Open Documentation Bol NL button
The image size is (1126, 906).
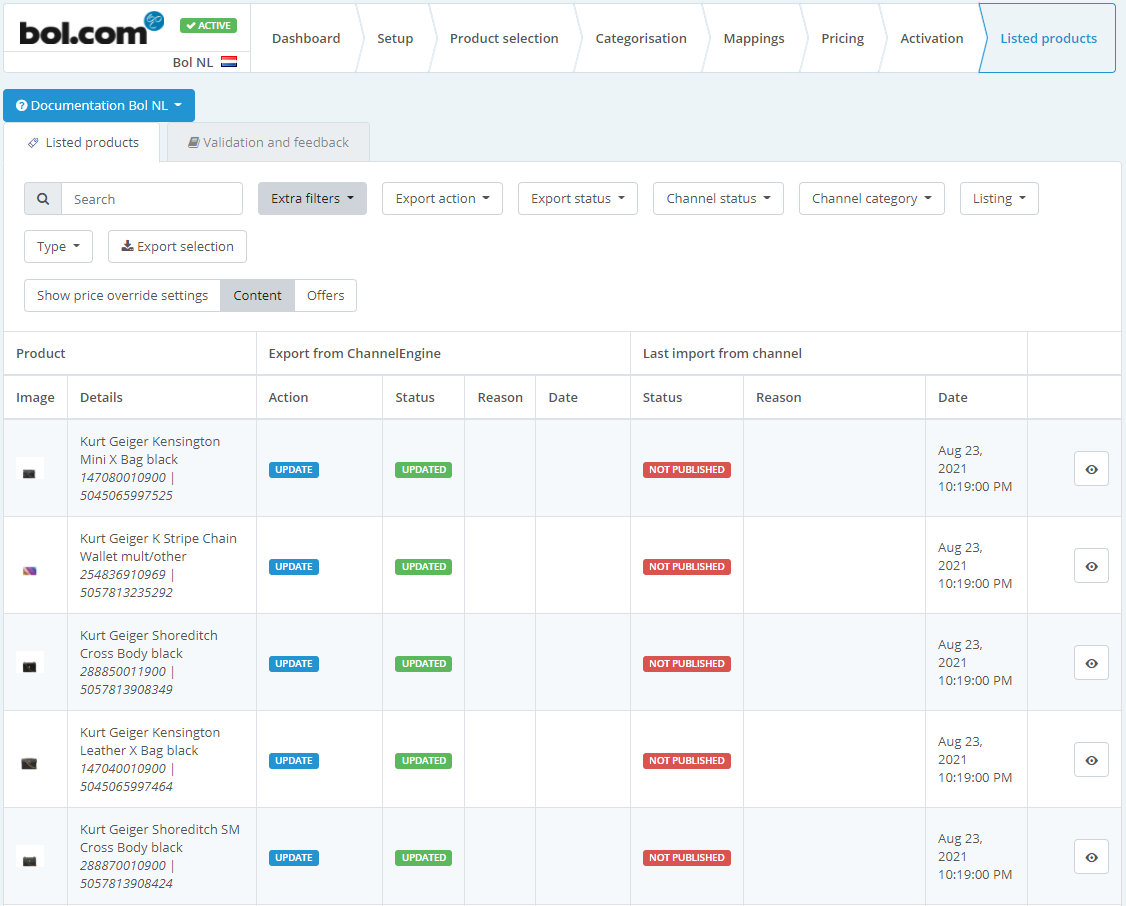coord(99,106)
